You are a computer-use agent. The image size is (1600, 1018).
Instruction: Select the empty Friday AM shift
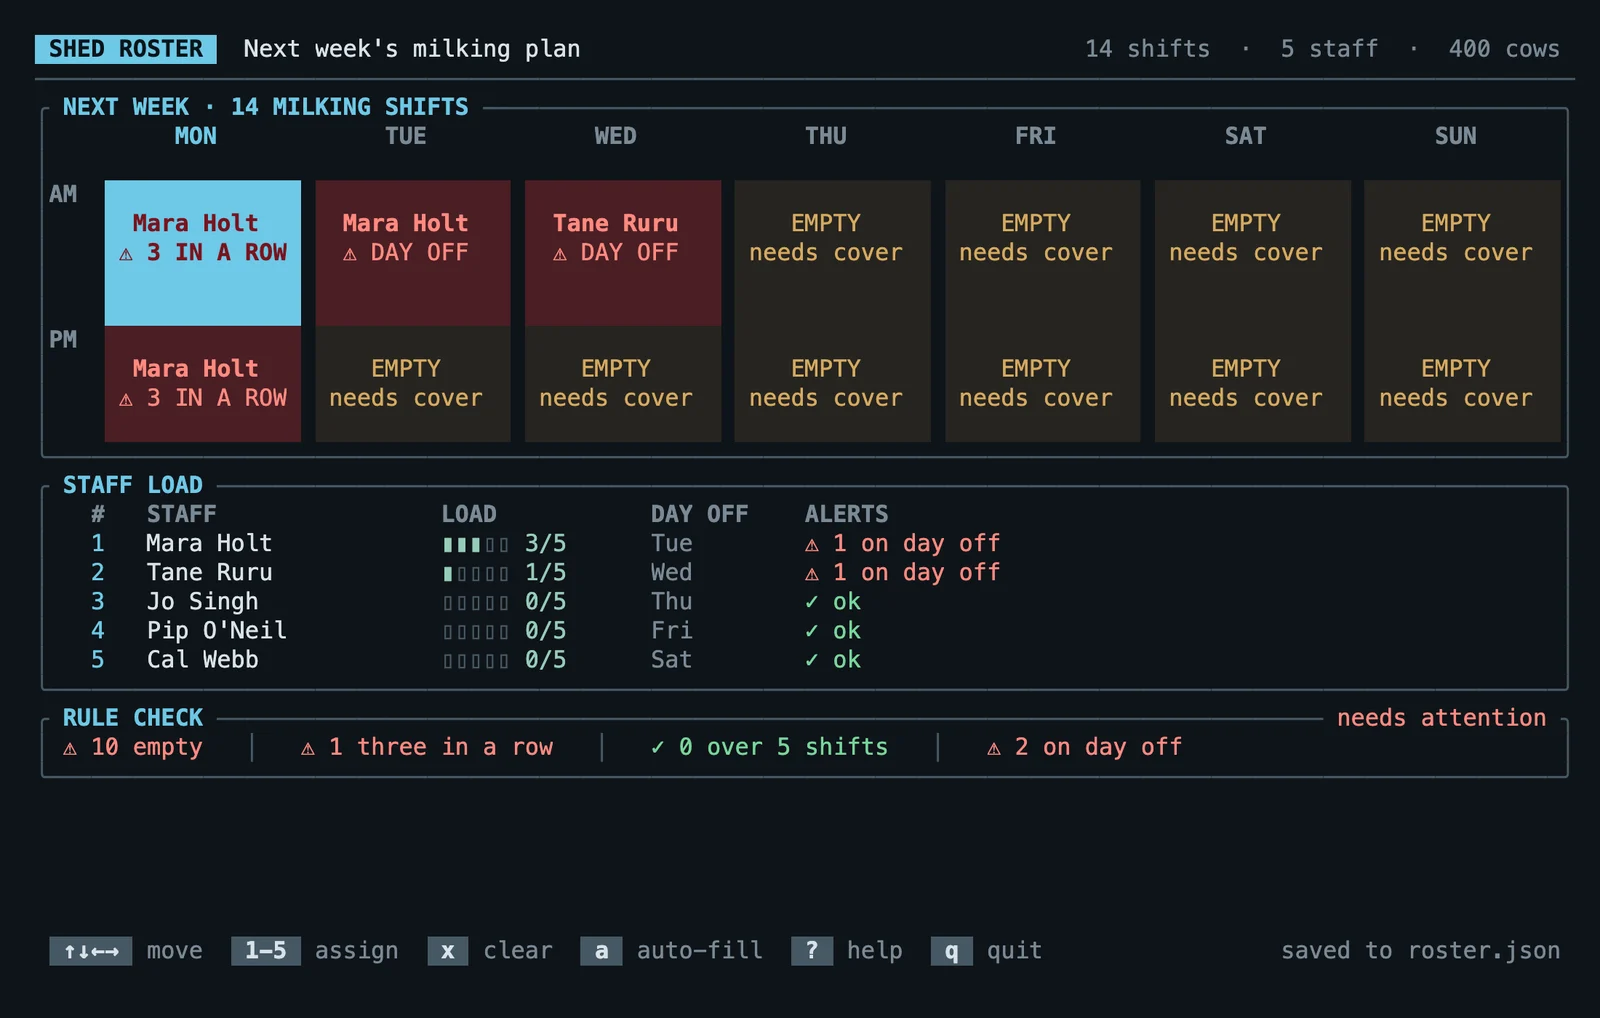(x=1043, y=253)
